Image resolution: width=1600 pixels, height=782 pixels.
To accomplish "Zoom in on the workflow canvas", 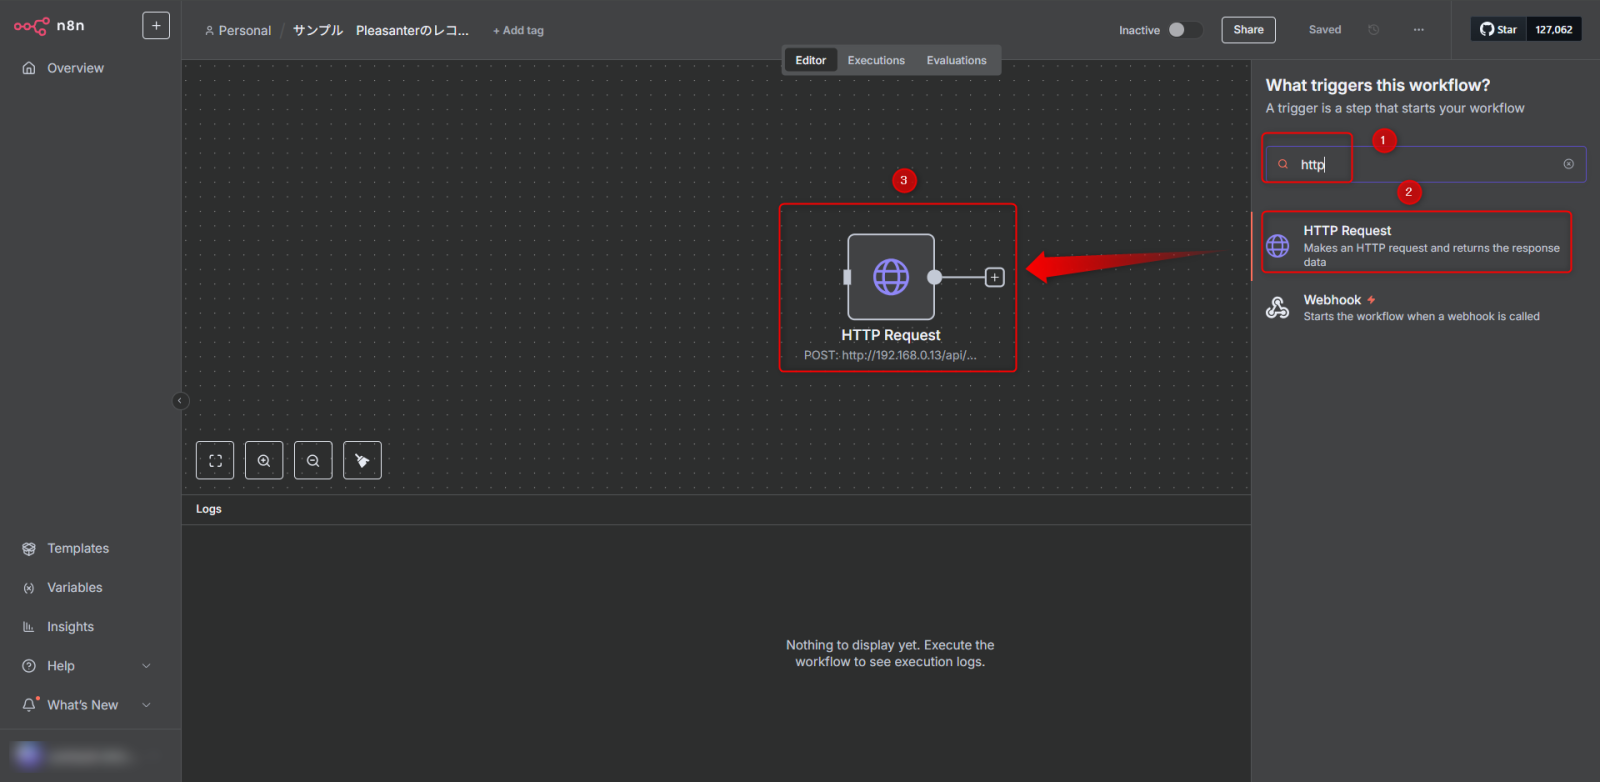I will 264,461.
